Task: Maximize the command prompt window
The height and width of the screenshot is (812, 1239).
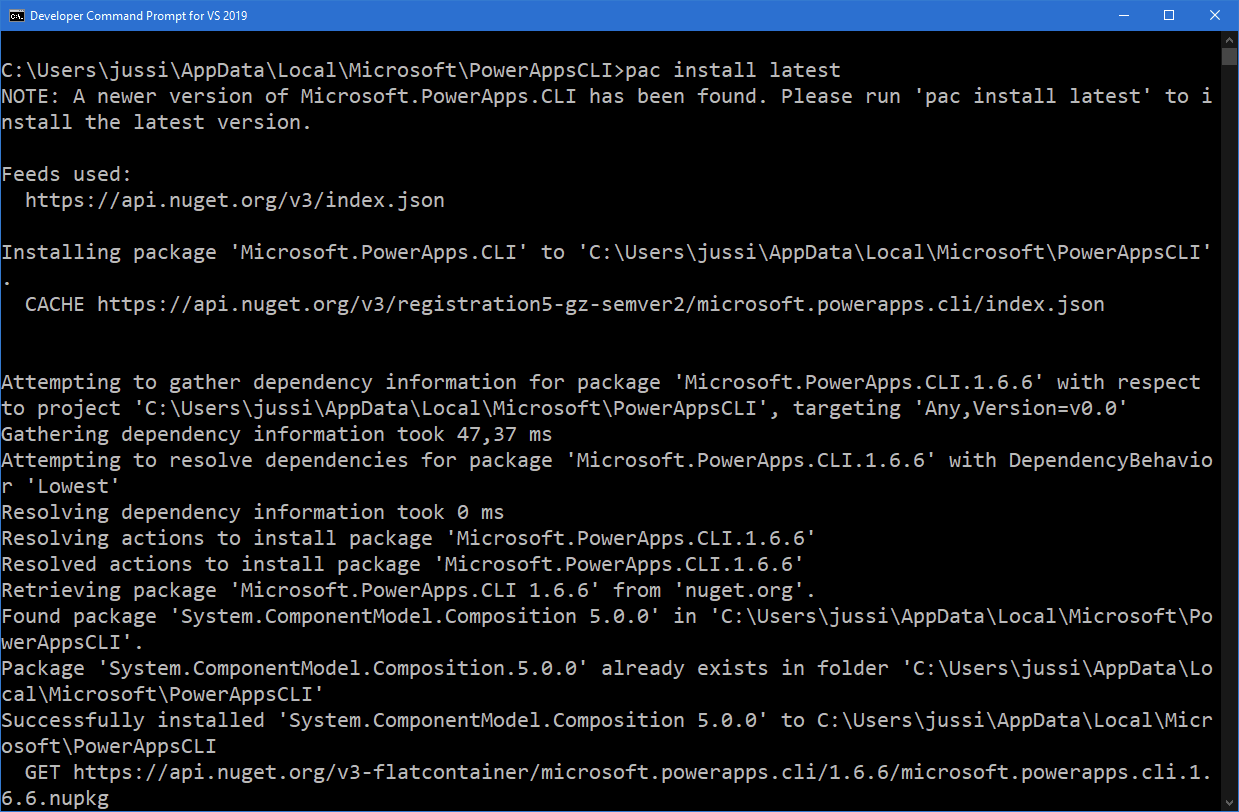Action: pyautogui.click(x=1170, y=15)
